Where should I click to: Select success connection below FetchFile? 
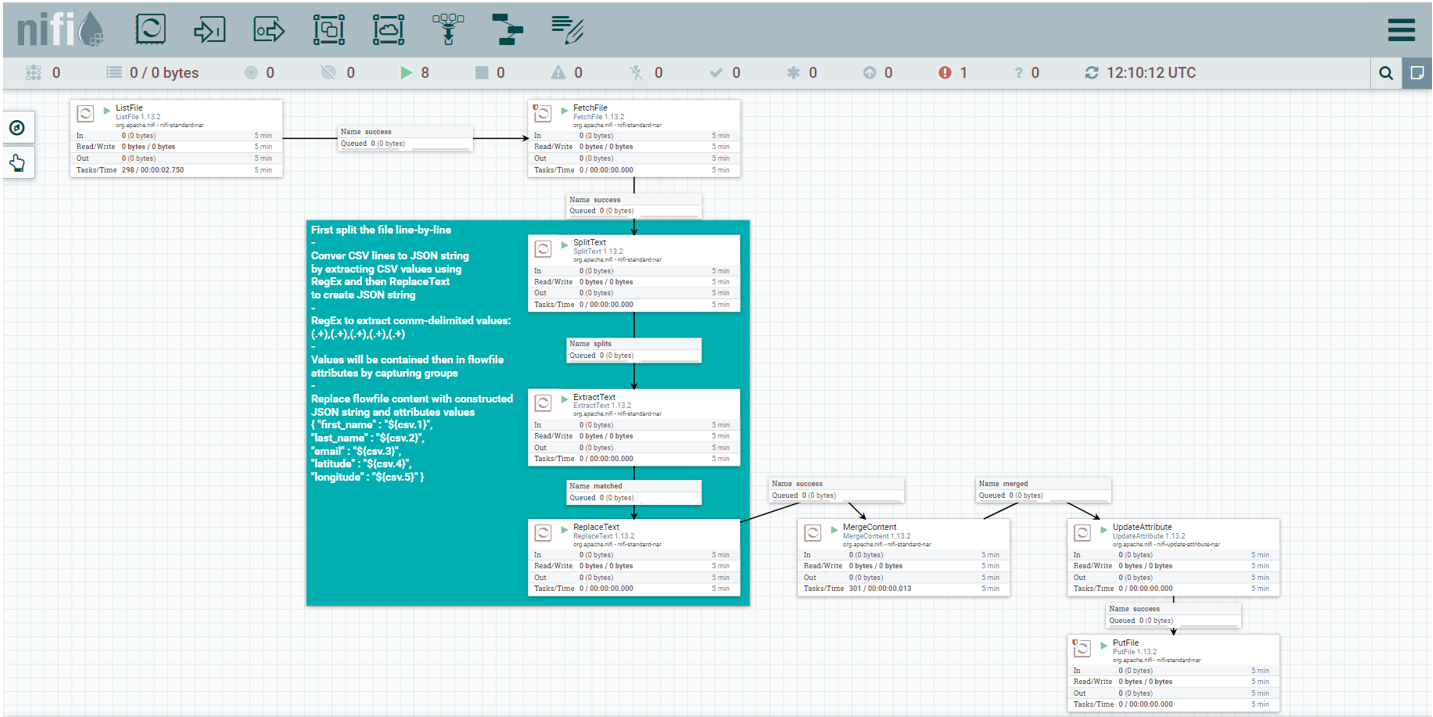click(x=634, y=206)
